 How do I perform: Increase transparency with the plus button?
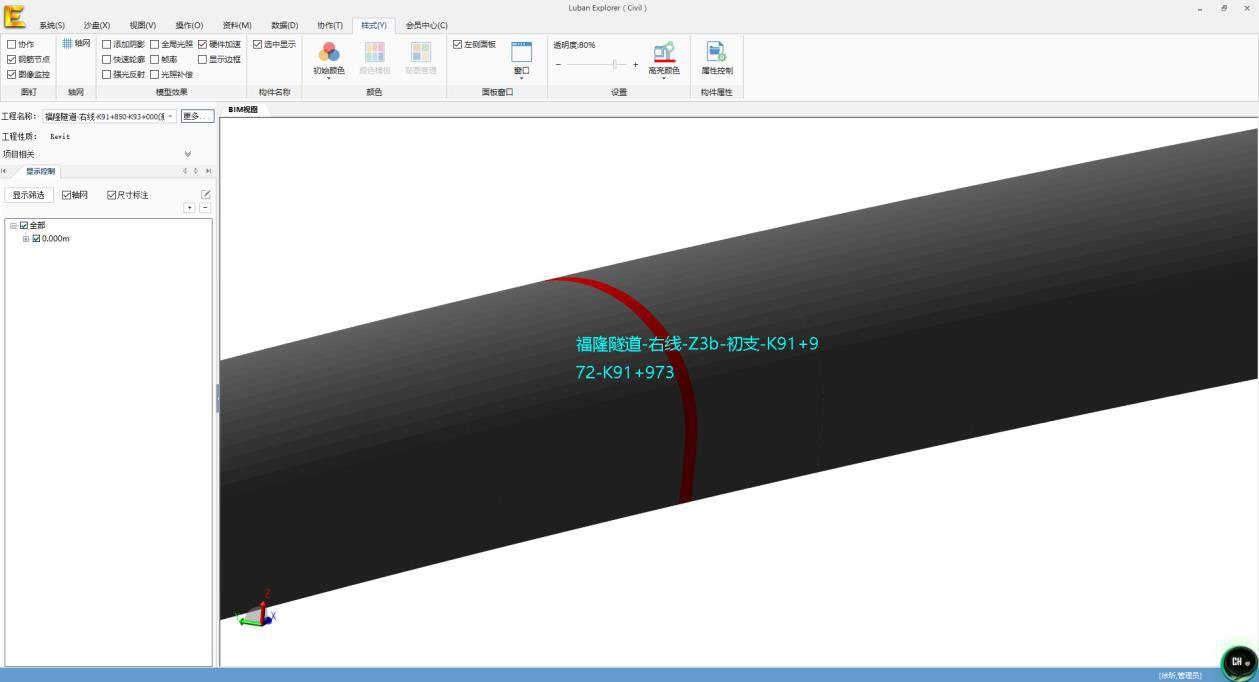pyautogui.click(x=635, y=65)
